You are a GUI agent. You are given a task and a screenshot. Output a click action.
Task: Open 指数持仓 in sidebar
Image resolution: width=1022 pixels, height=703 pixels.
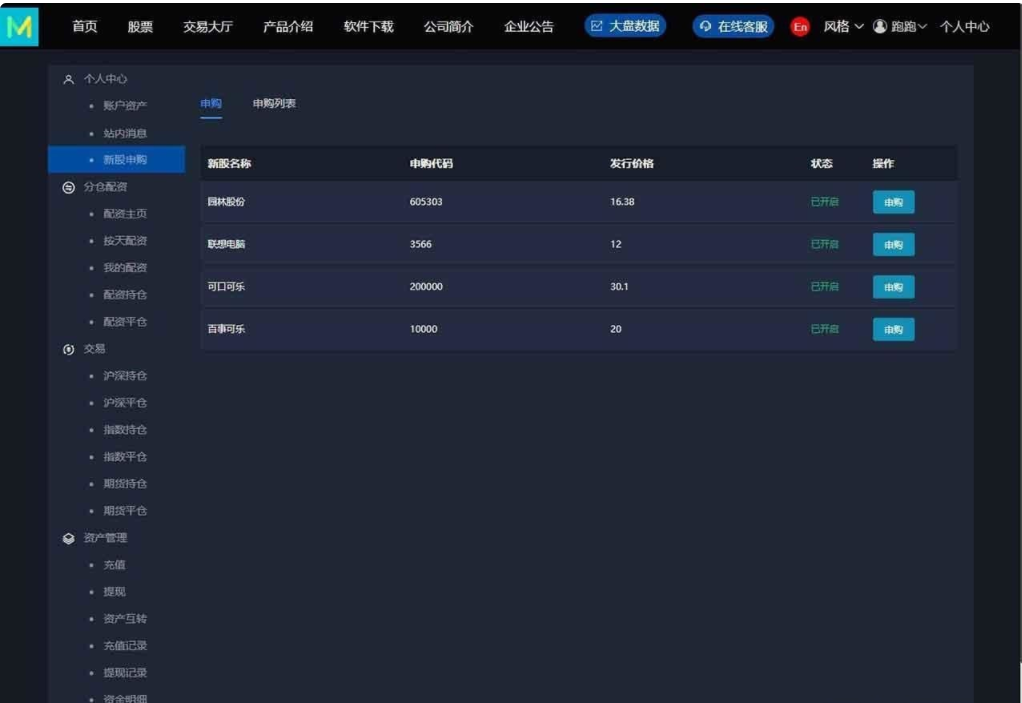click(x=125, y=430)
